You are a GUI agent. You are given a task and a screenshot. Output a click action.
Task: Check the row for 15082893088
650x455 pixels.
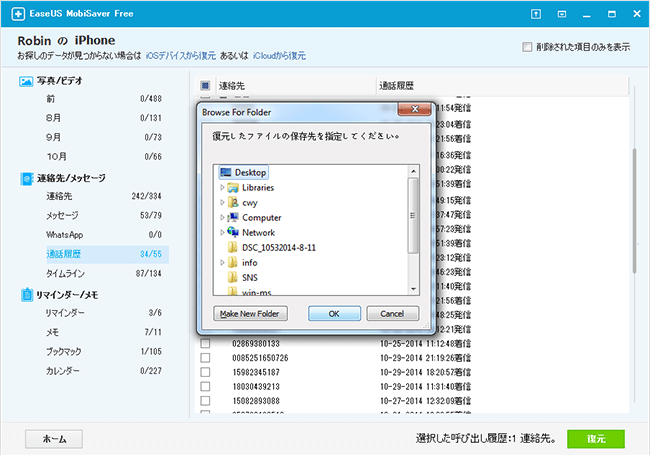click(205, 401)
